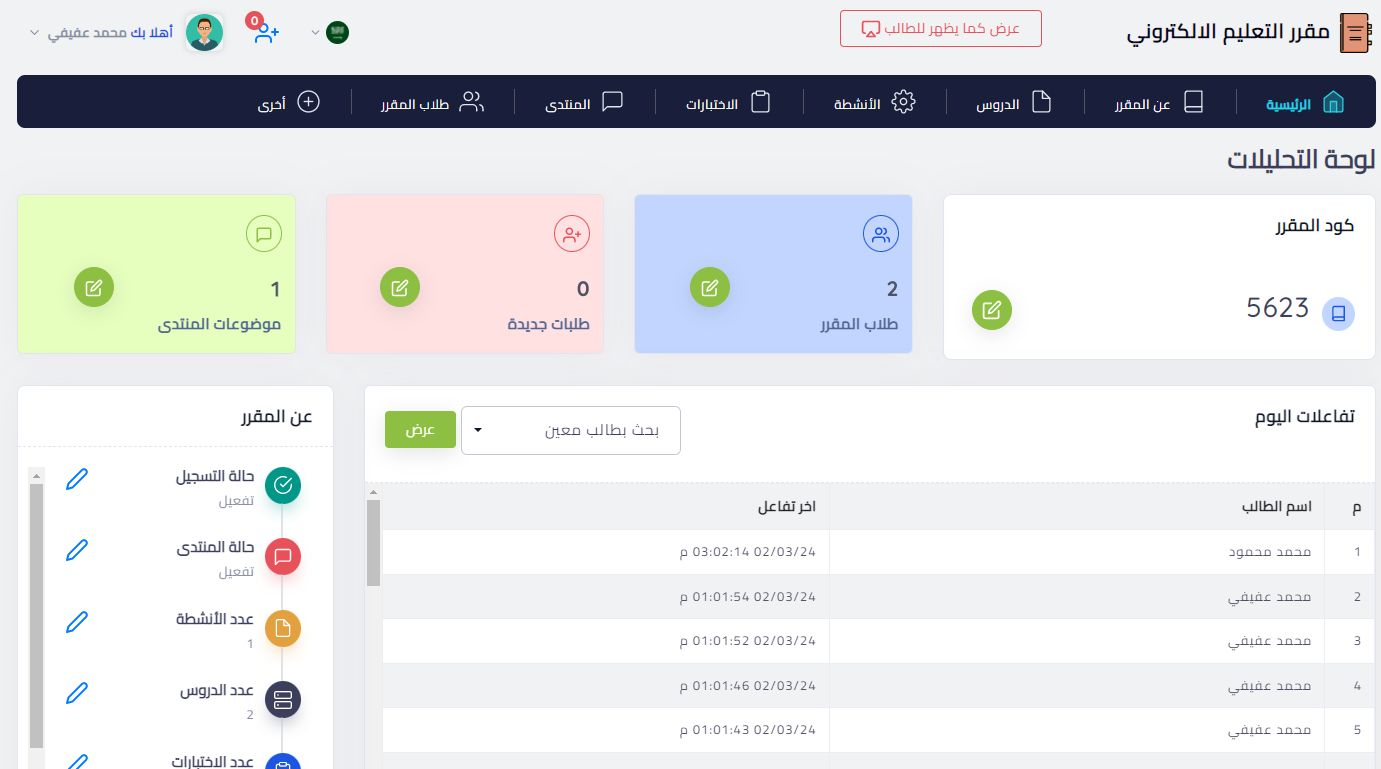Edit forum status with its pencil icon
This screenshot has width=1381, height=769.
pyautogui.click(x=77, y=550)
